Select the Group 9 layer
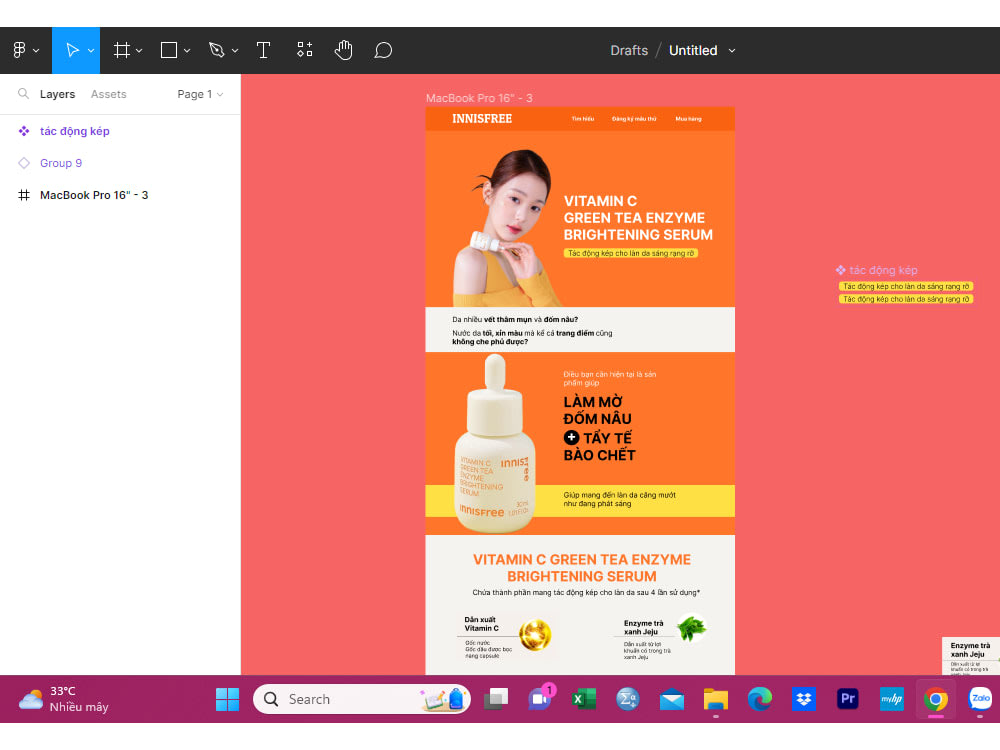Viewport: 1000px width, 750px height. (61, 163)
